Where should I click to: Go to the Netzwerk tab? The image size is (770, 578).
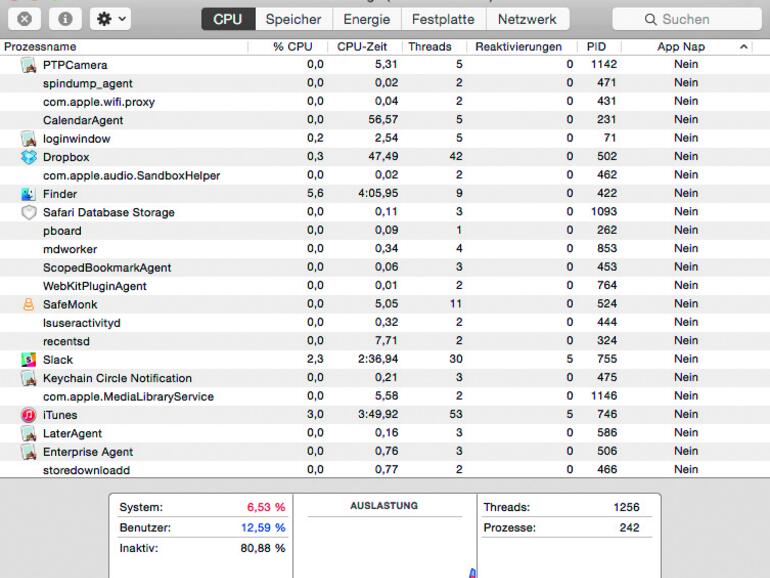pos(527,19)
